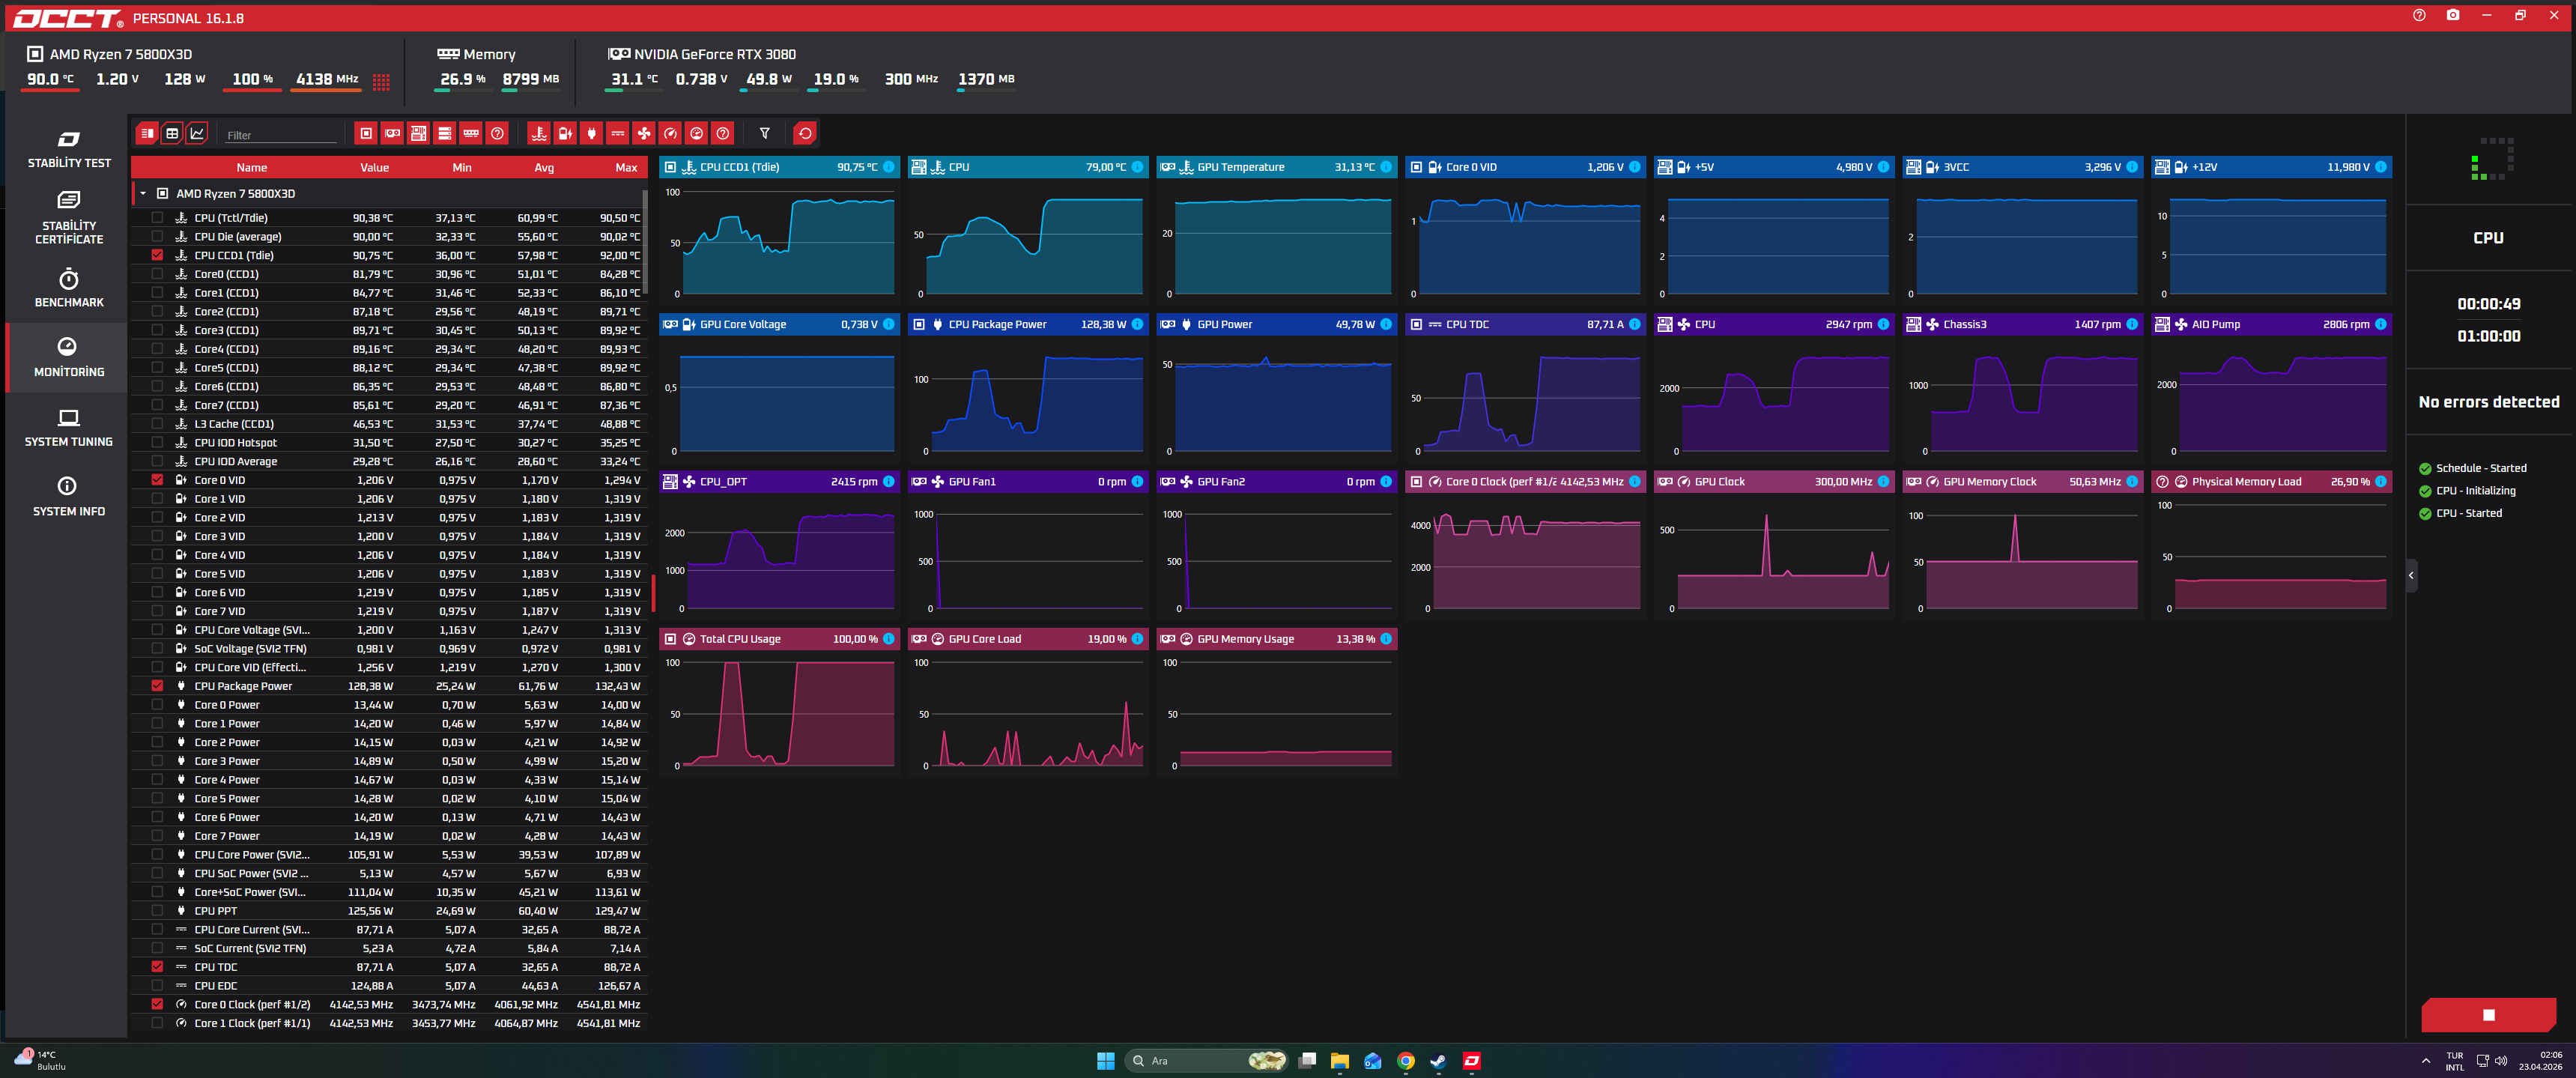
Task: Toggle the graphics card hardware filter icon
Action: click(x=393, y=133)
